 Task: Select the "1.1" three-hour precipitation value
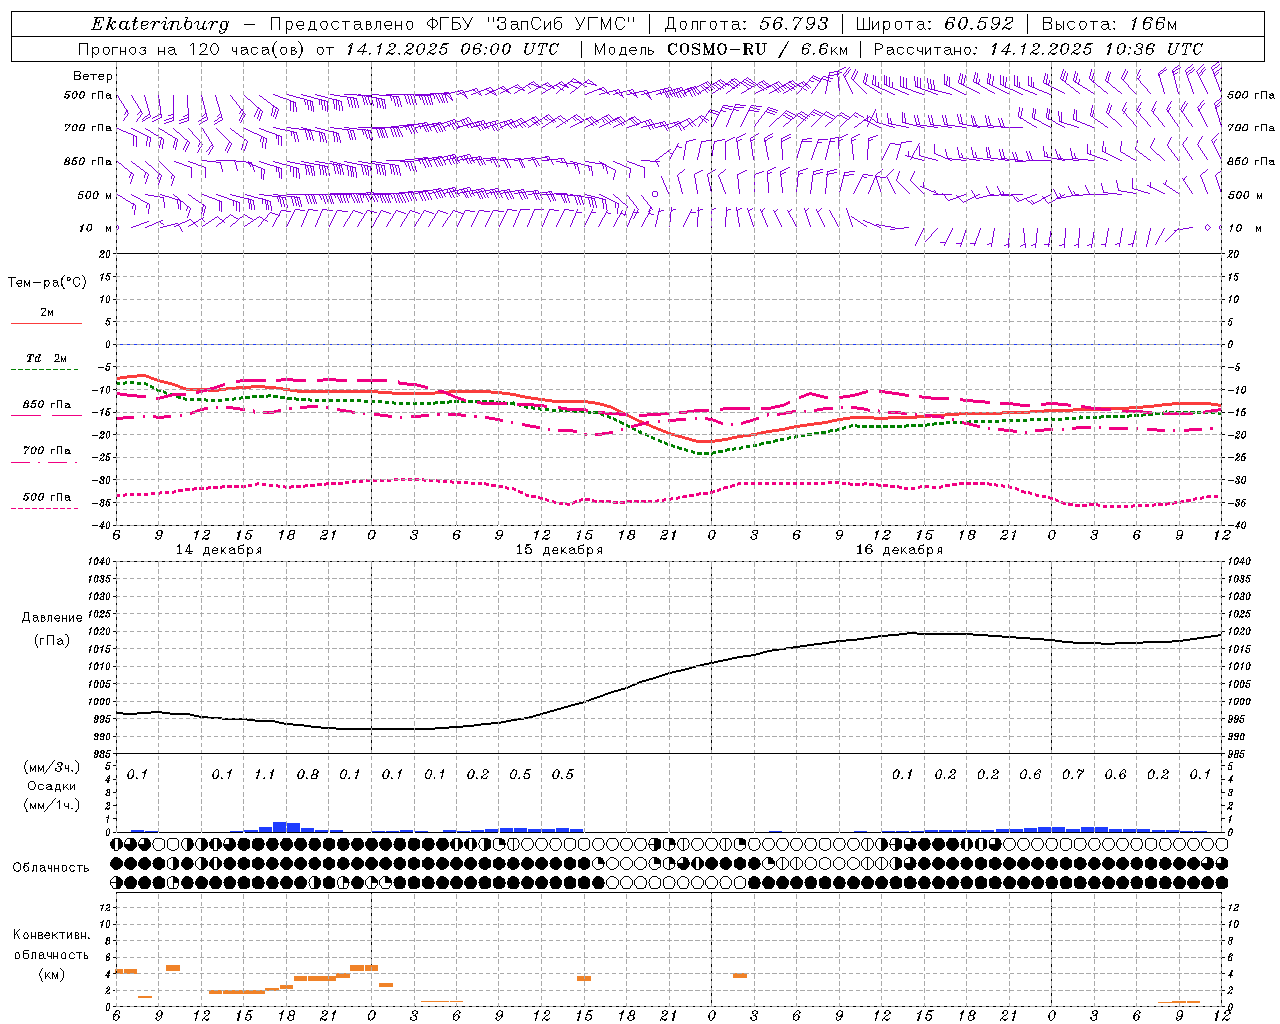(265, 775)
